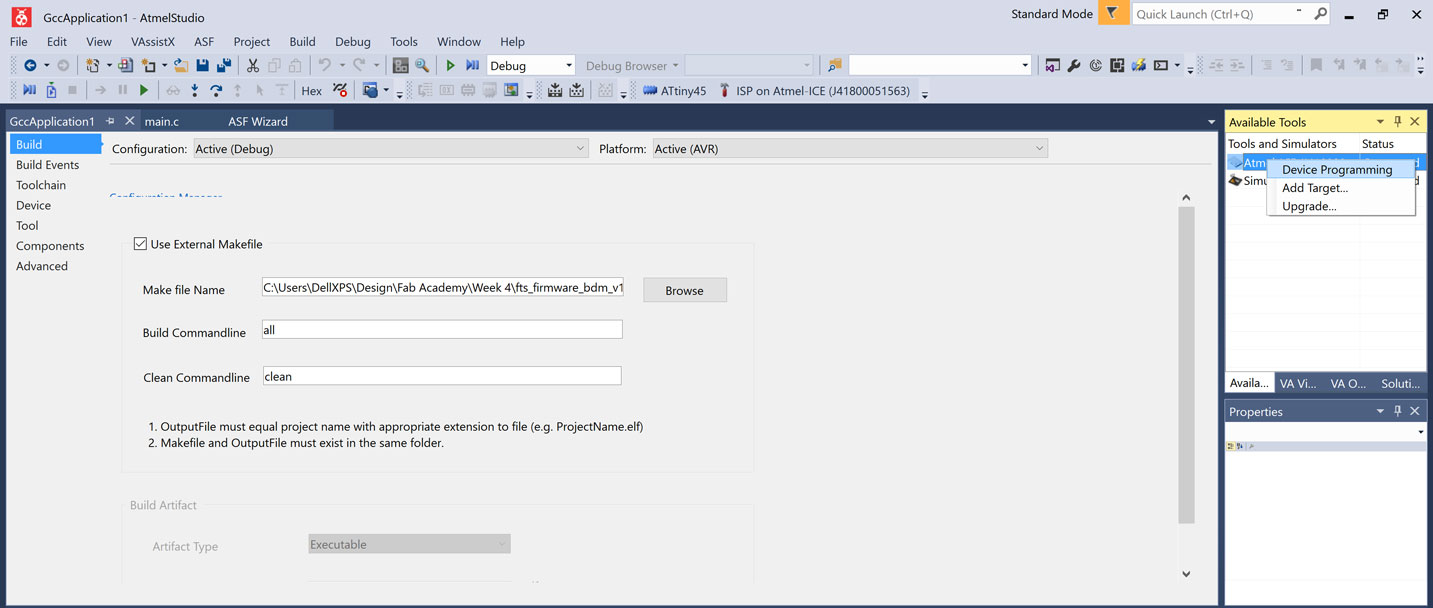
Task: Open Properties panel window position dropdown
Action: coord(1380,411)
